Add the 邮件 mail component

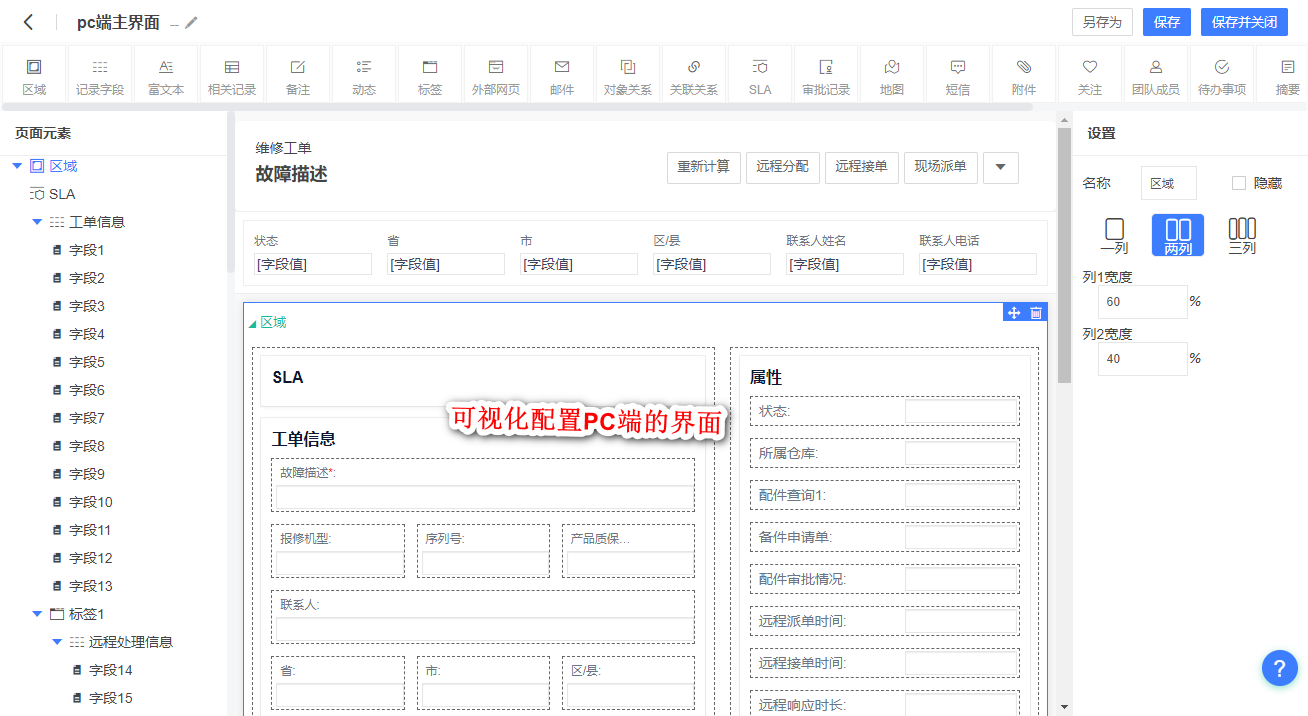pyautogui.click(x=562, y=76)
